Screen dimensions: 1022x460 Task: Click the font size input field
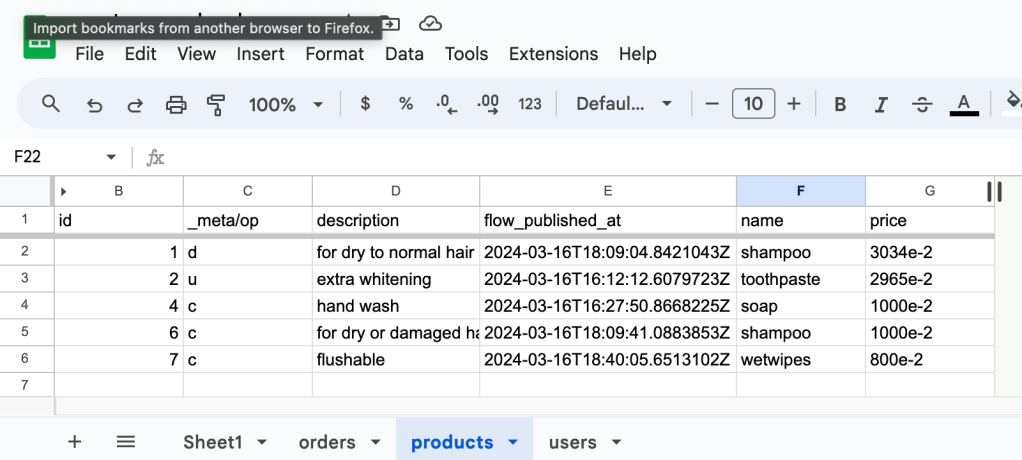click(753, 104)
